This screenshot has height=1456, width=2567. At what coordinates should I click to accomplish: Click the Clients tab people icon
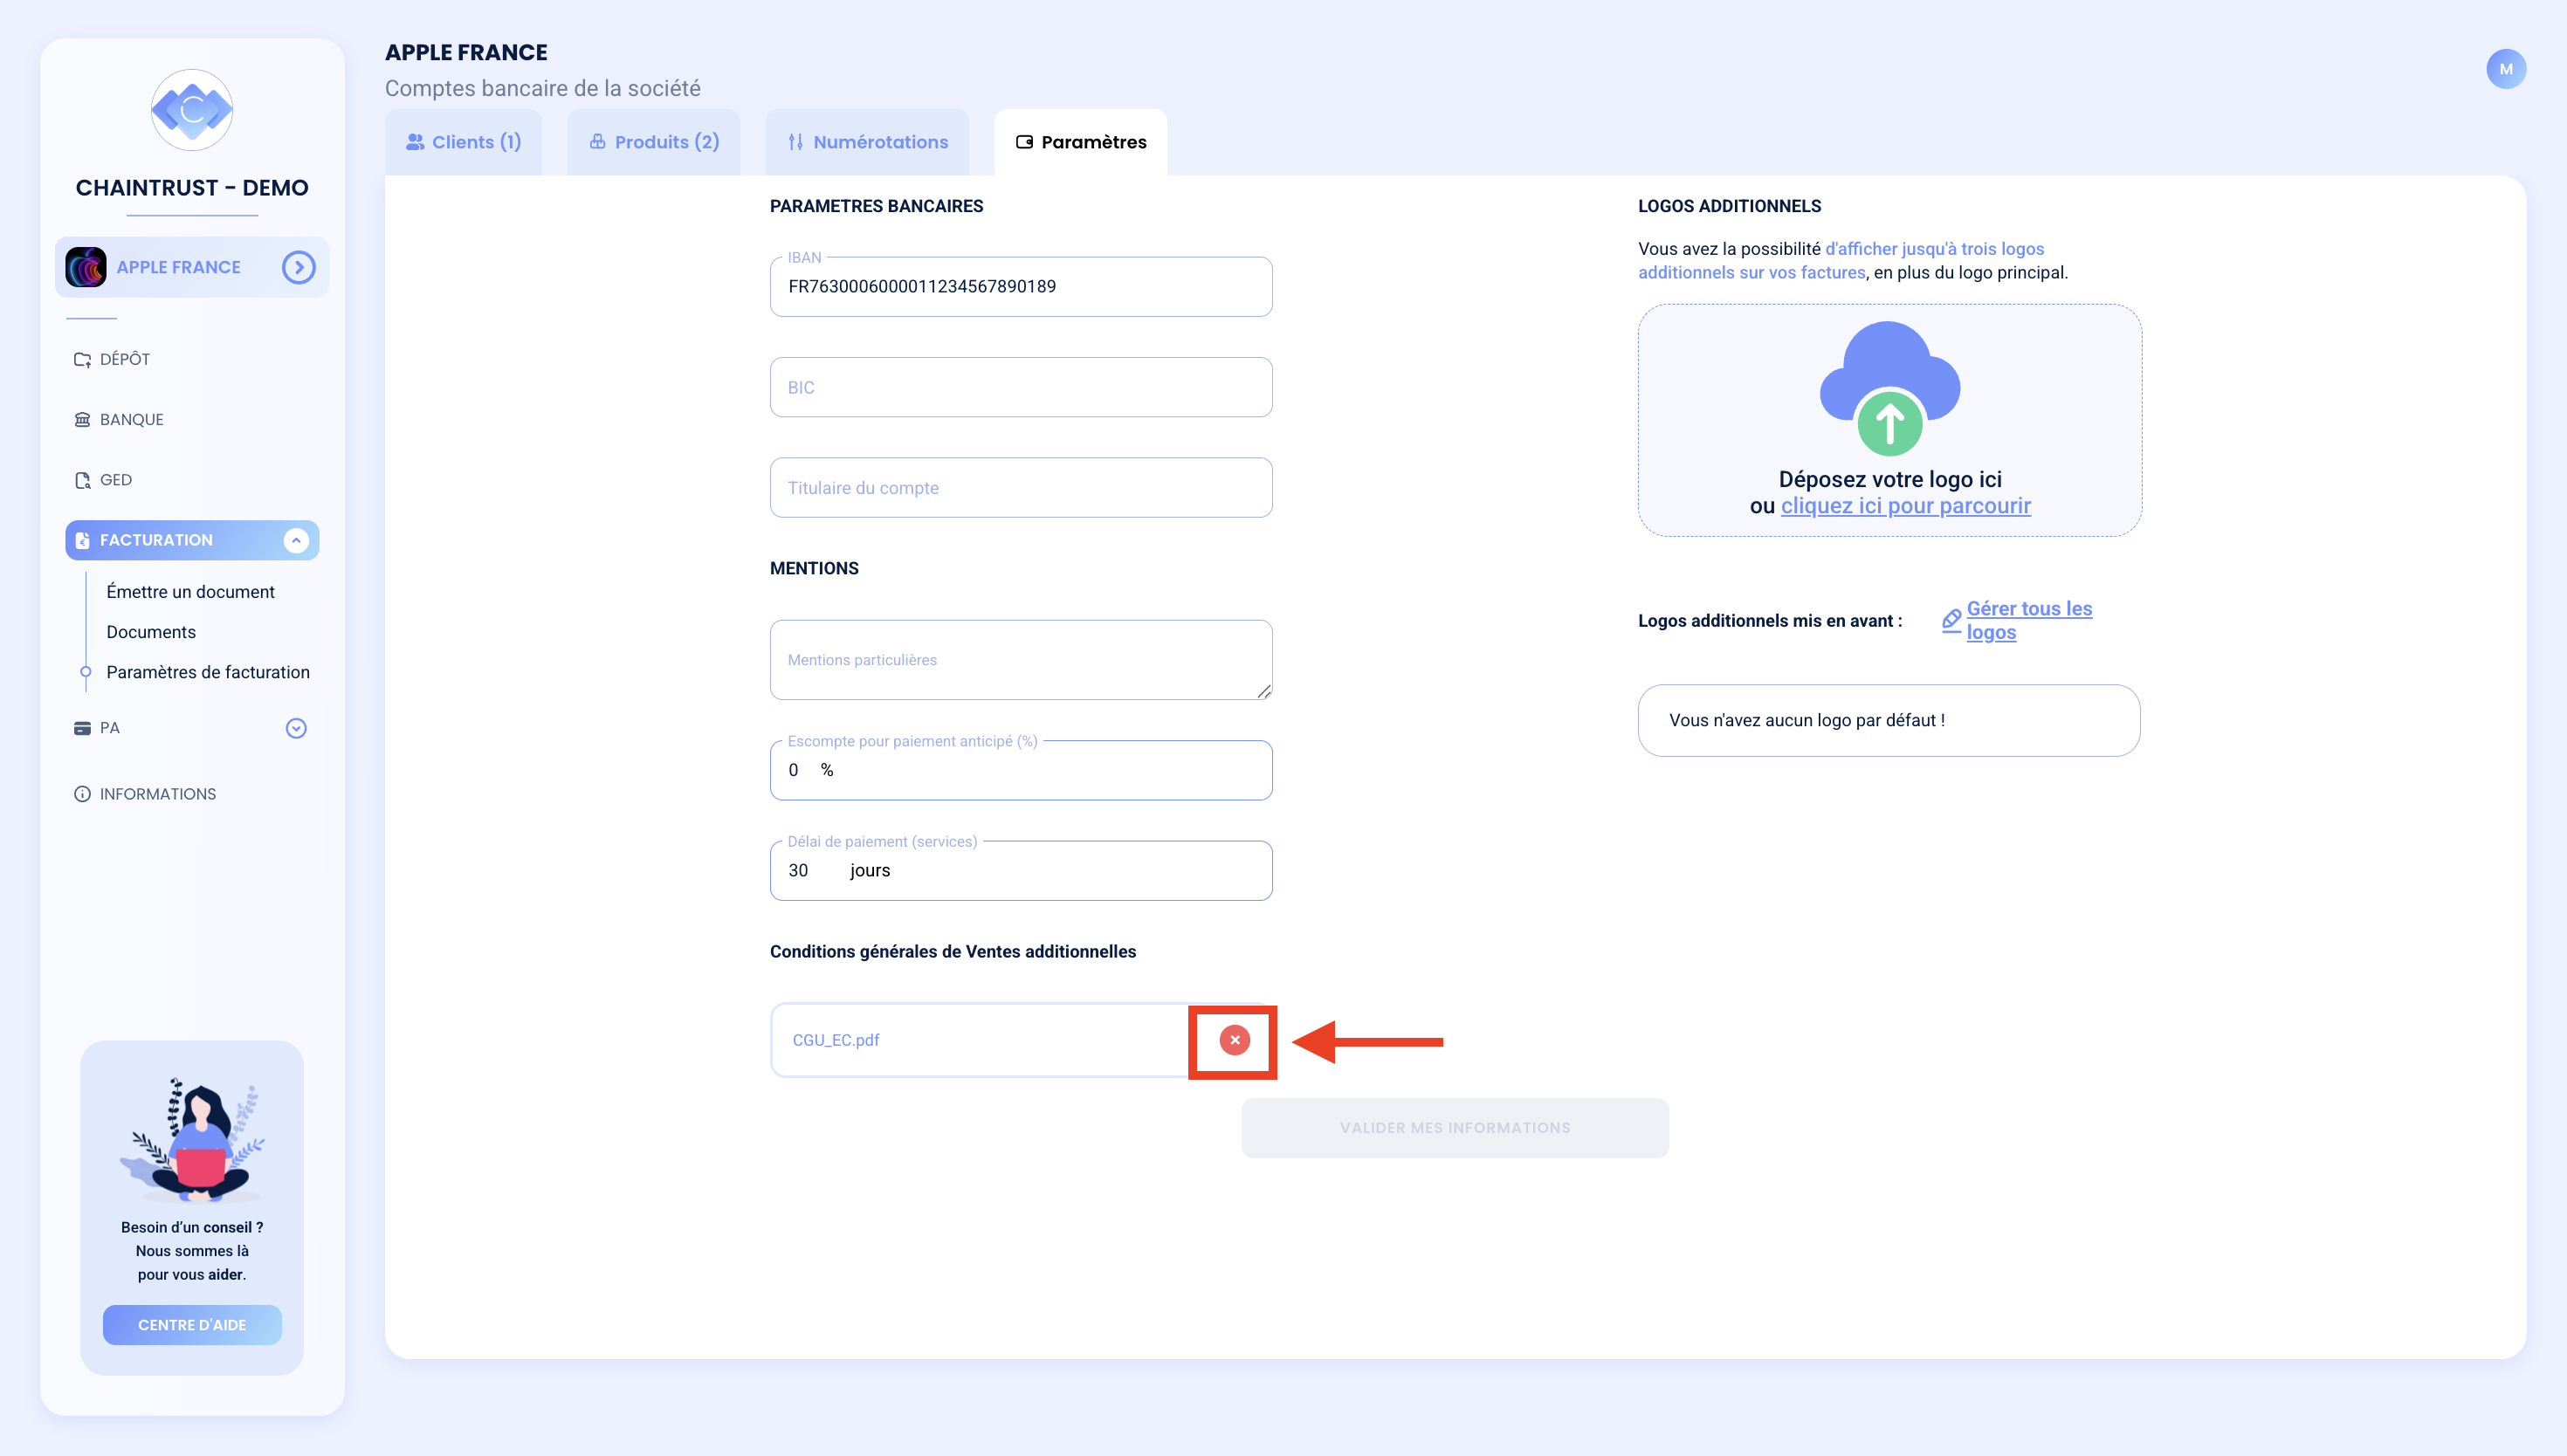click(415, 142)
